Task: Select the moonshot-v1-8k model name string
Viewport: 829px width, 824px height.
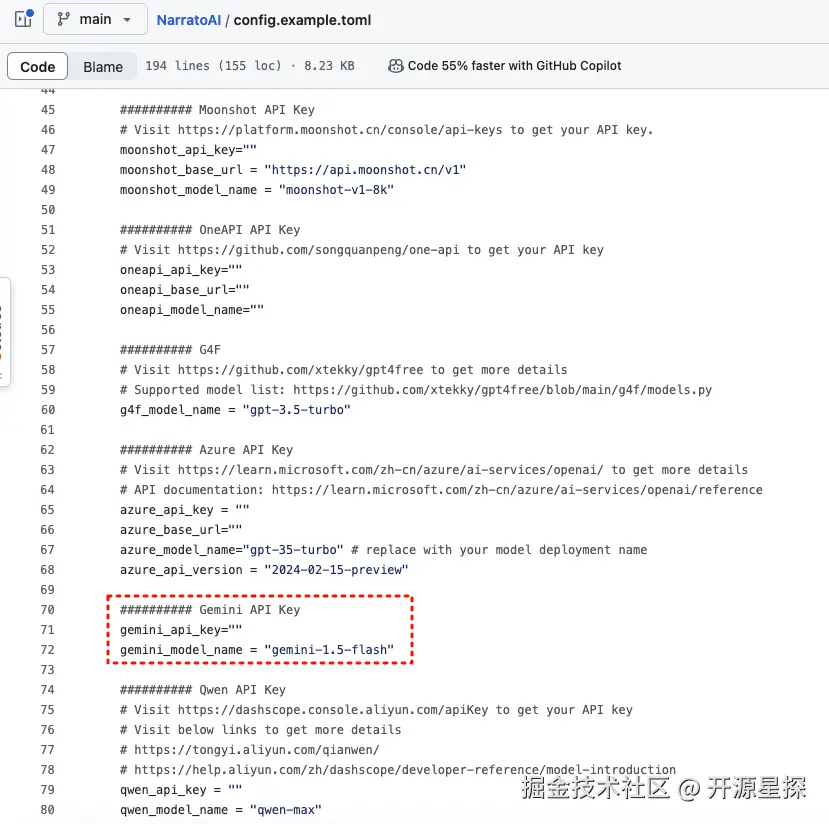Action: coord(336,190)
